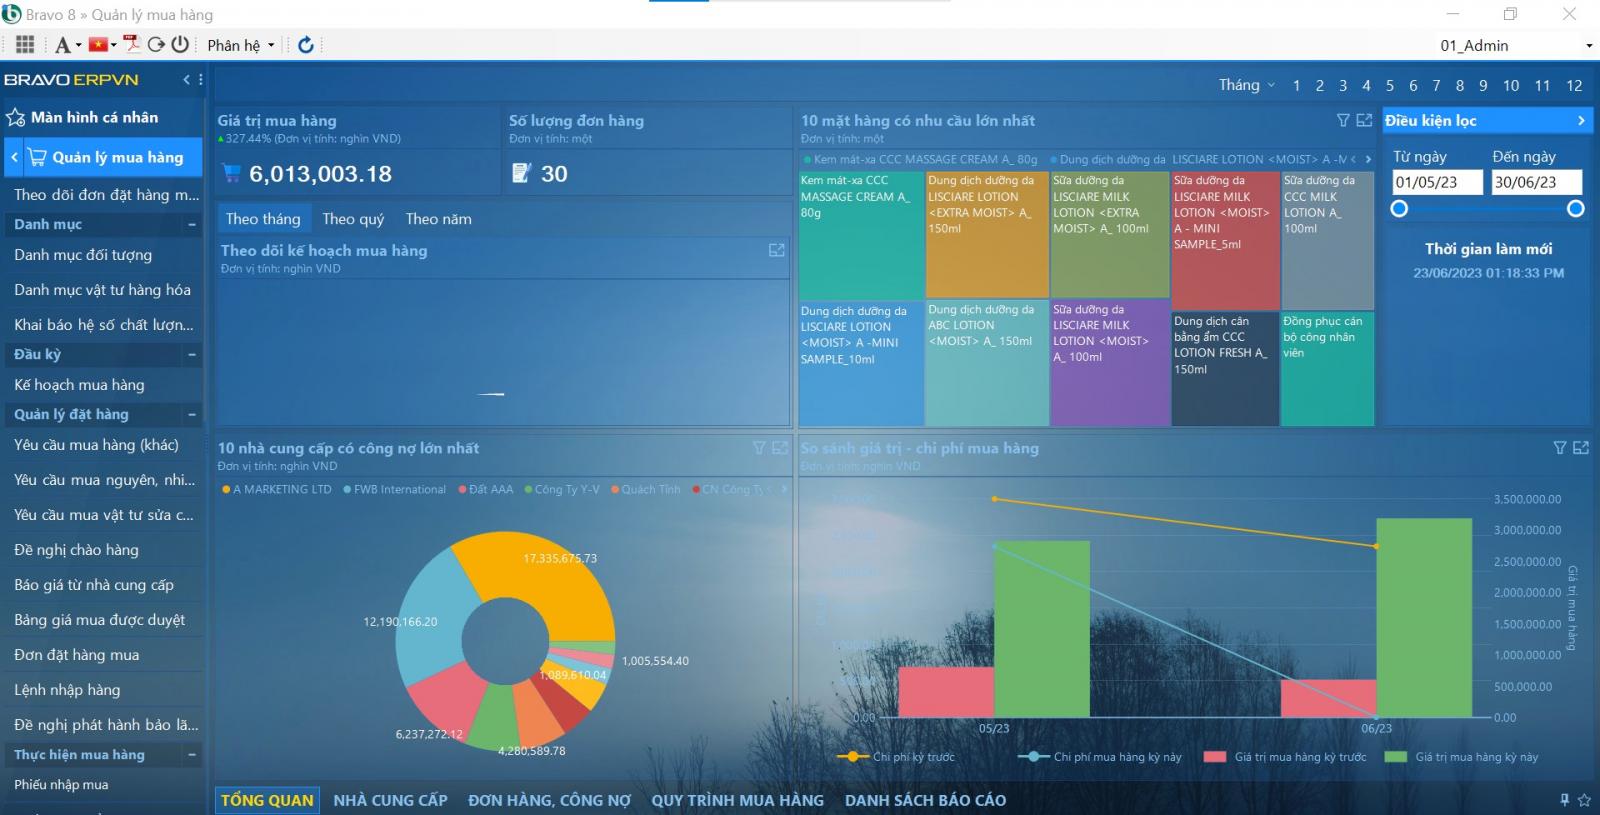The image size is (1600, 815).
Task: Select the Theo quý tab
Action: pyautogui.click(x=353, y=219)
